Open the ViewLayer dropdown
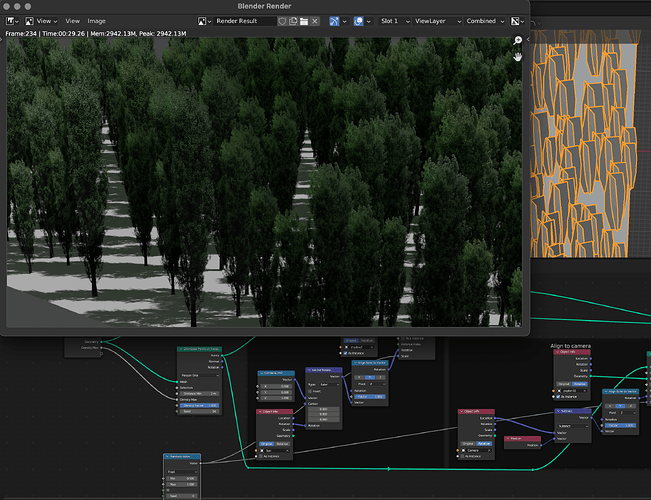 click(x=437, y=21)
